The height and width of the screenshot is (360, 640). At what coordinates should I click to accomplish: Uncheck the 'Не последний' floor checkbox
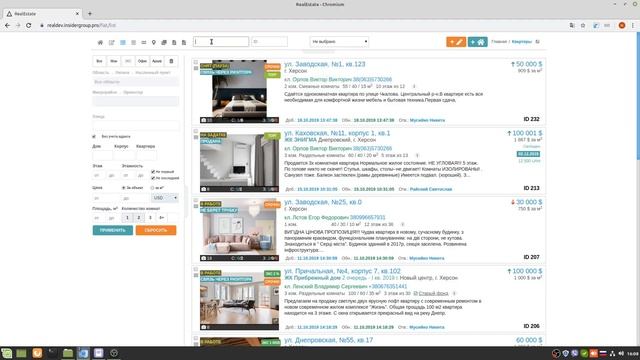click(x=153, y=178)
